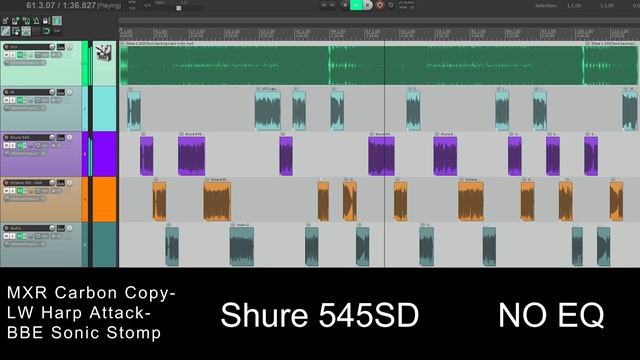Open the FX button on Shure 545 track

pyautogui.click(x=20, y=145)
